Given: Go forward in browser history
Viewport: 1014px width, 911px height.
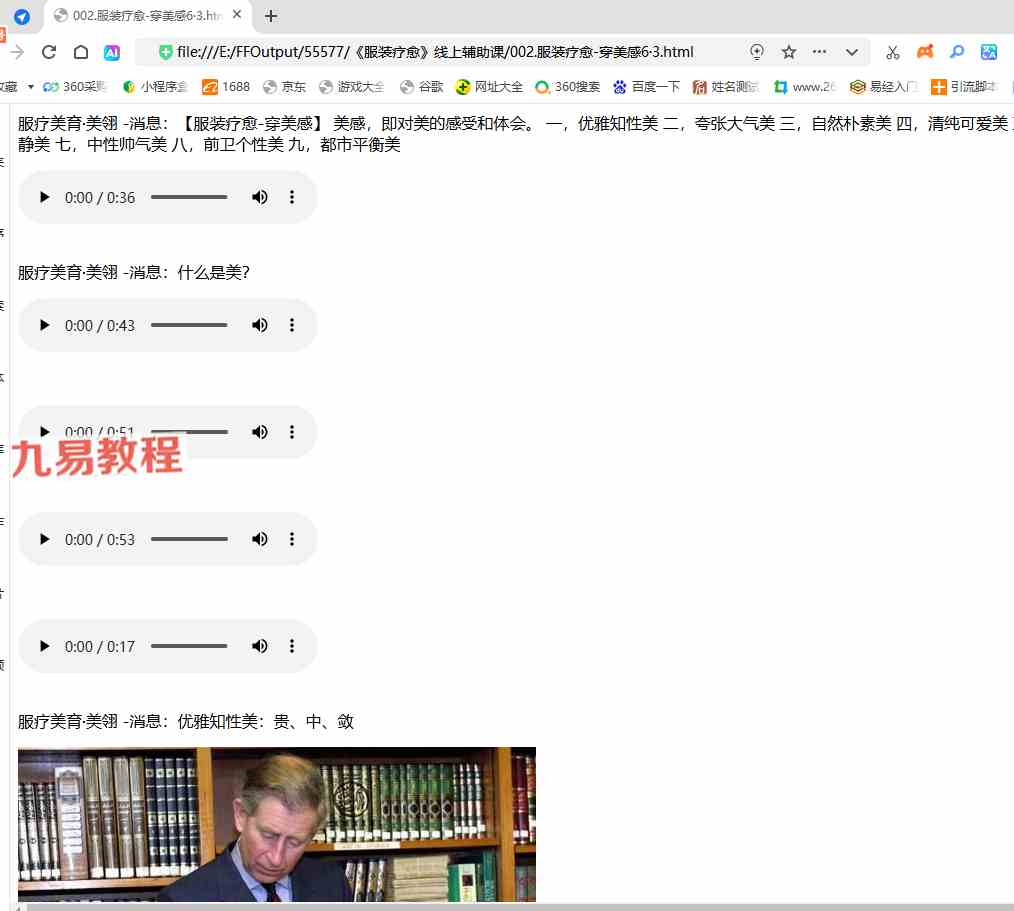Looking at the screenshot, I should (17, 52).
